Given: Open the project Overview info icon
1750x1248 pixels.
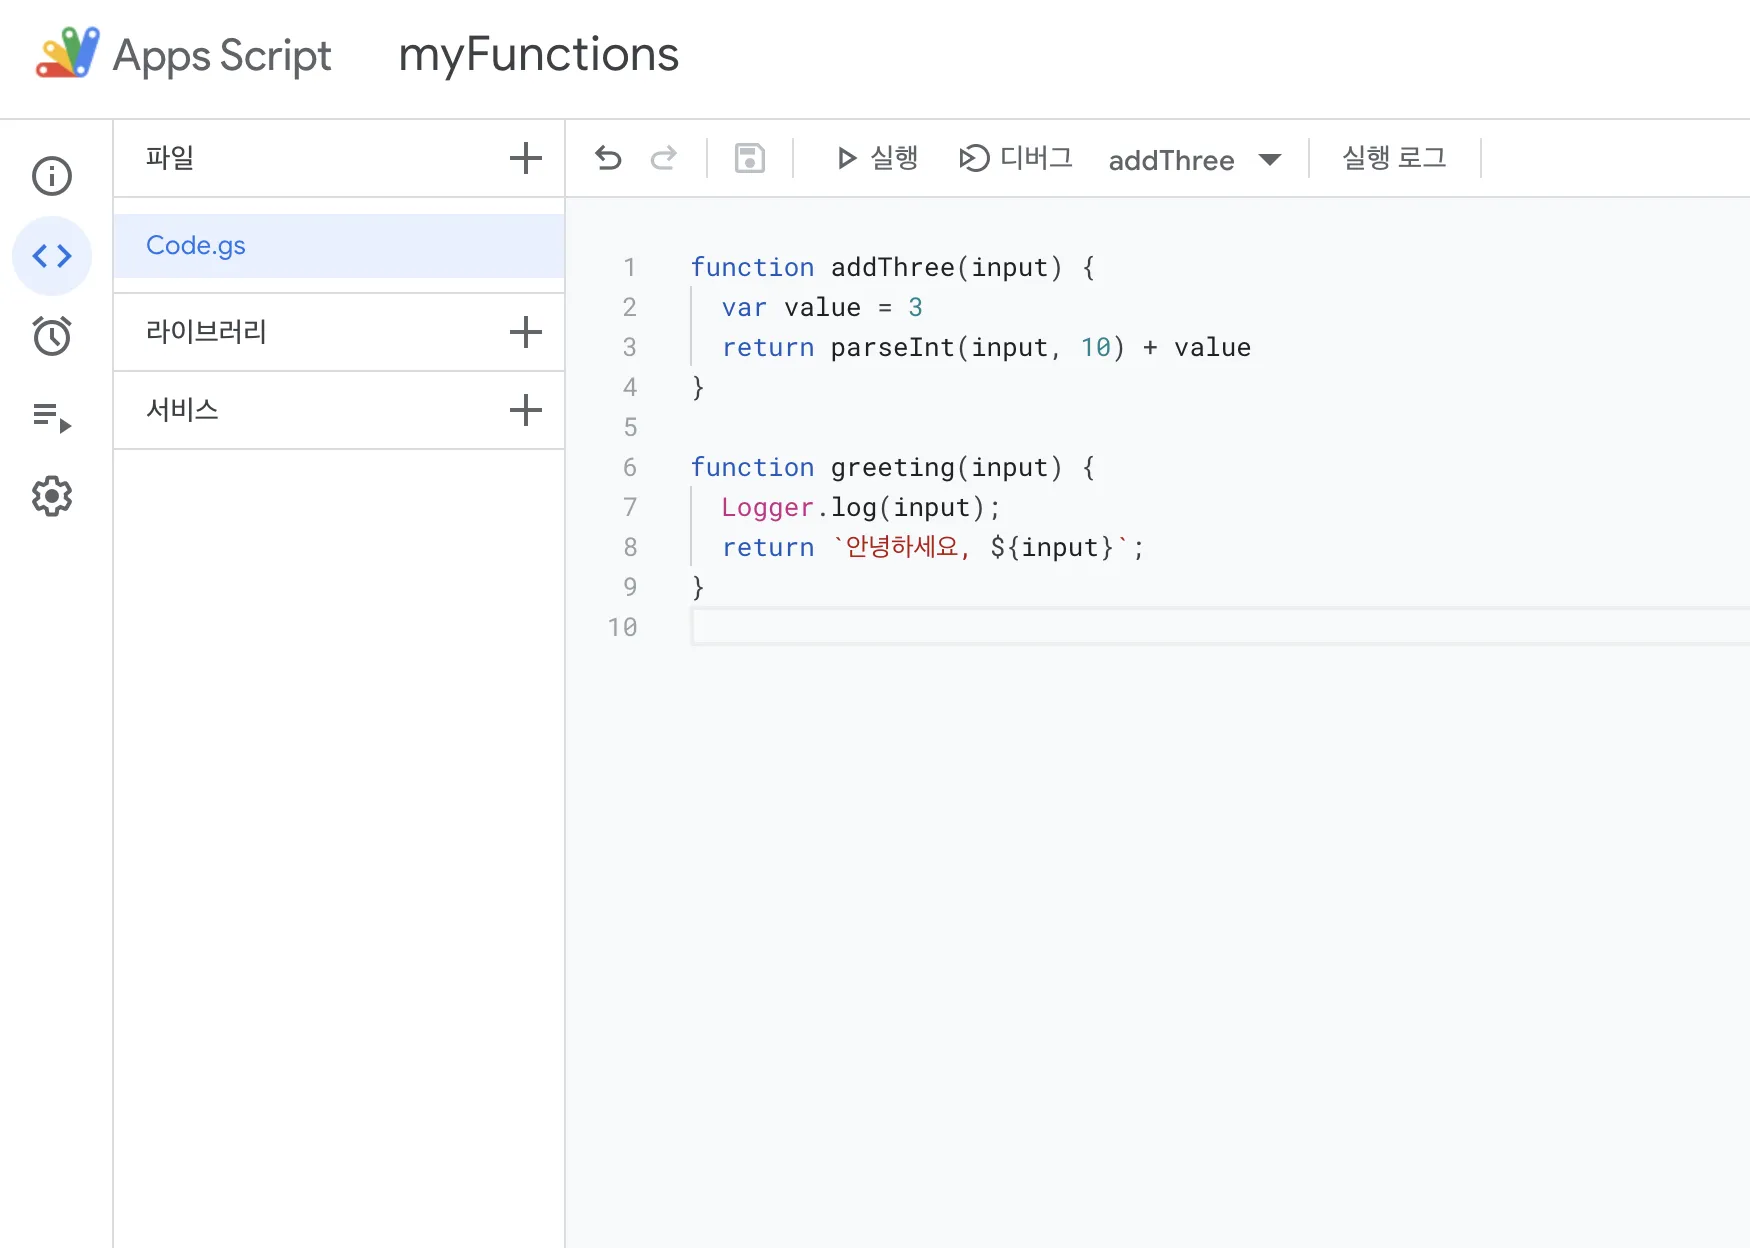Looking at the screenshot, I should [52, 176].
